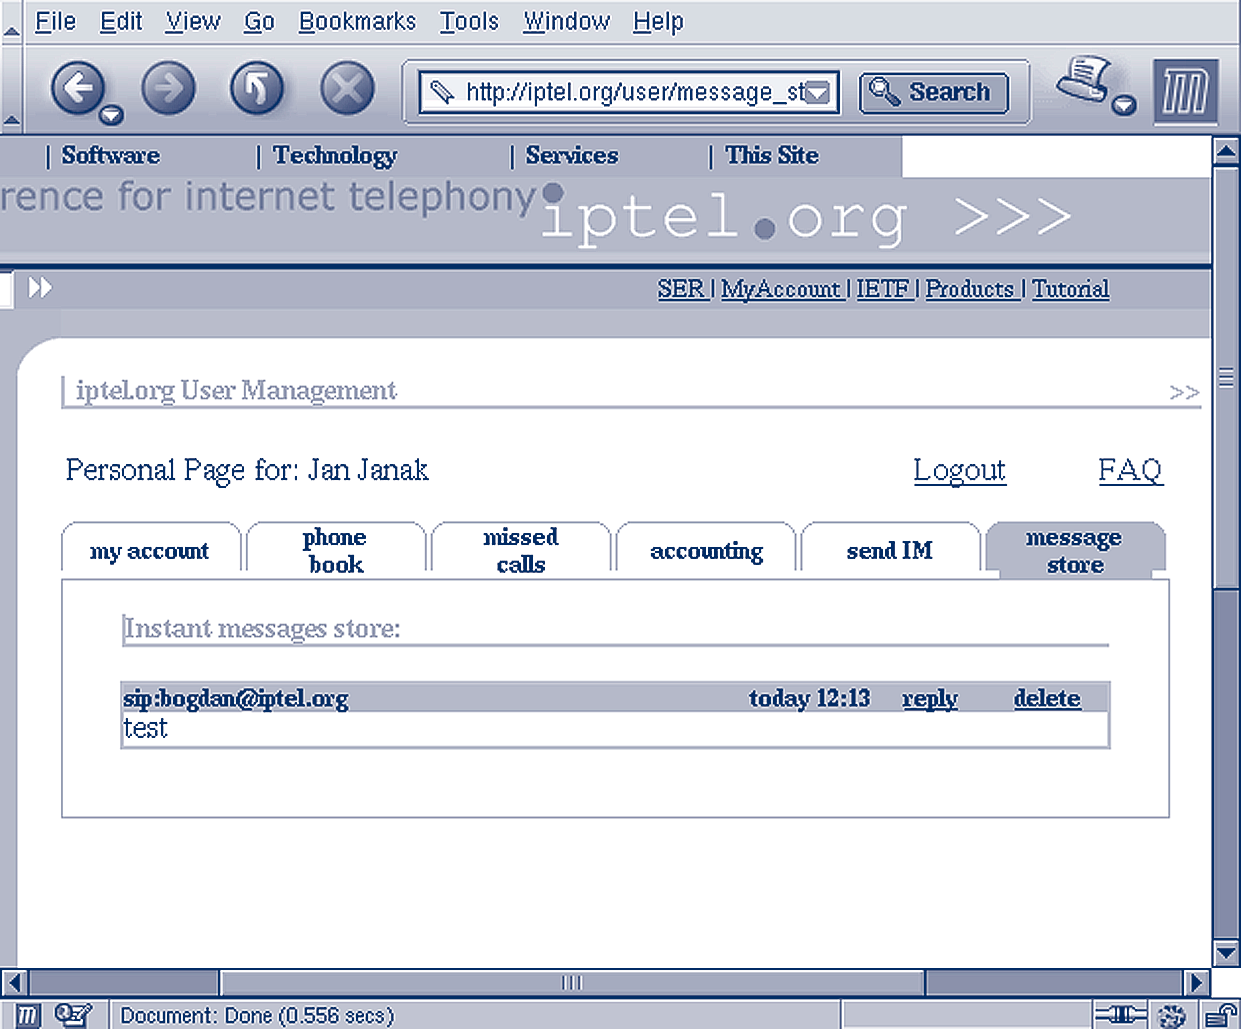Click the Forward navigation arrow button
The image size is (1241, 1029).
point(167,89)
